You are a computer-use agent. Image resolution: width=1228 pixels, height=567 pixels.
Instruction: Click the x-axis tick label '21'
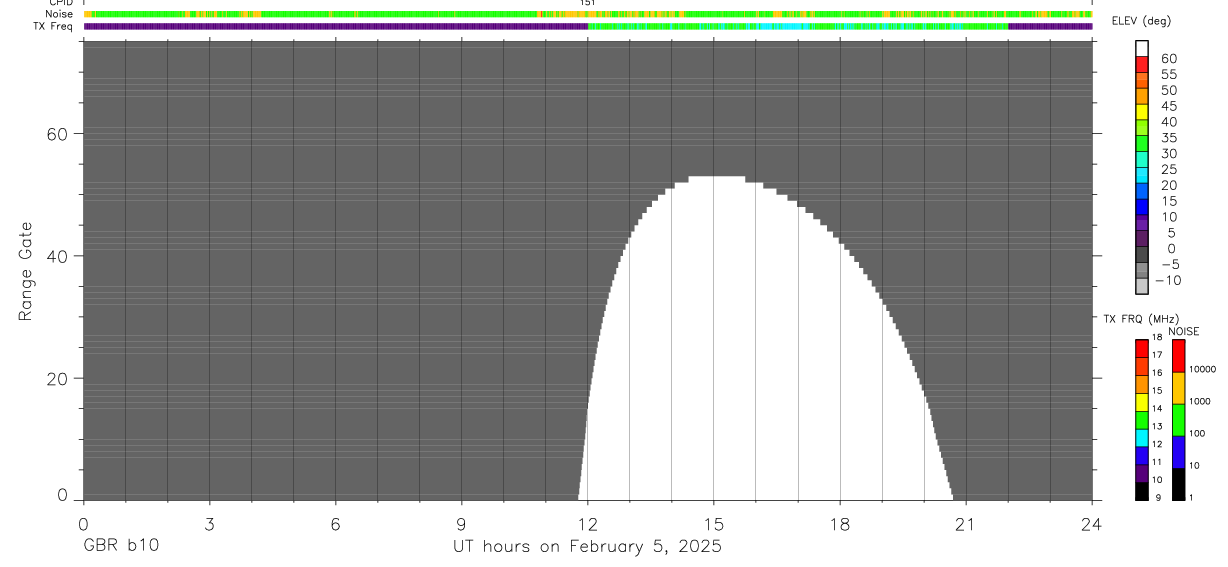point(966,524)
